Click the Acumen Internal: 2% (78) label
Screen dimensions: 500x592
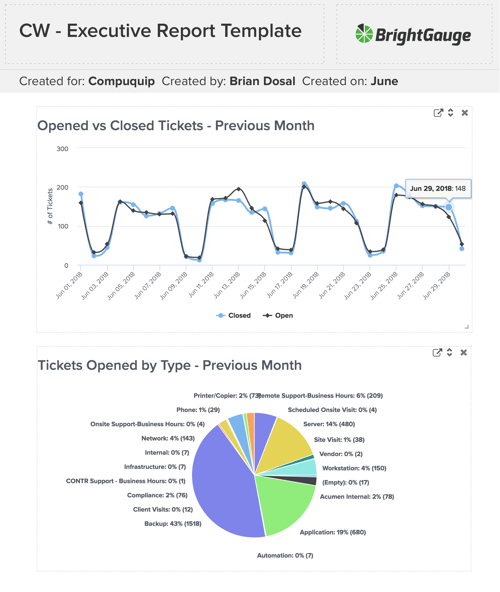(x=357, y=497)
